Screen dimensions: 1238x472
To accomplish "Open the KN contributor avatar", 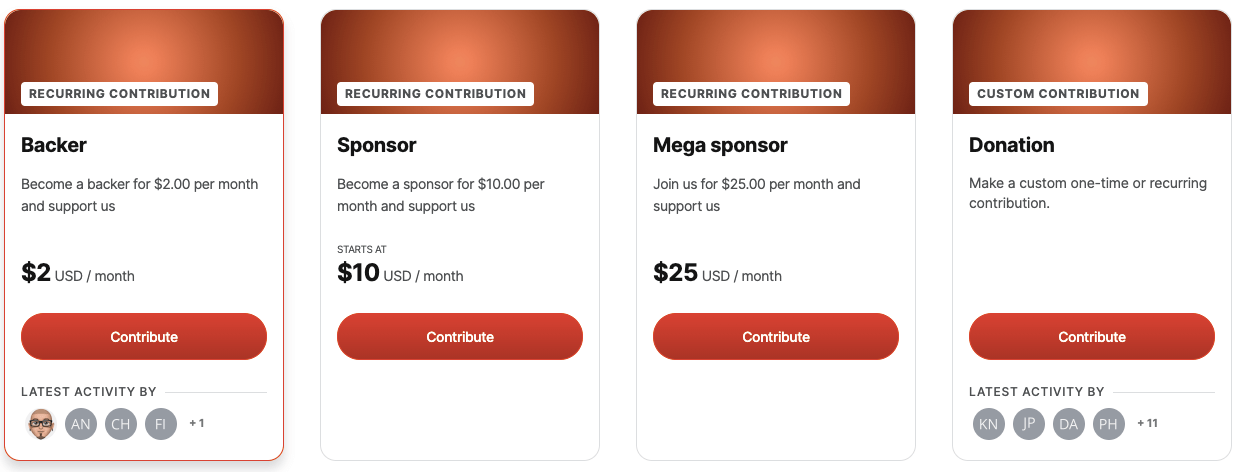I will coord(989,424).
